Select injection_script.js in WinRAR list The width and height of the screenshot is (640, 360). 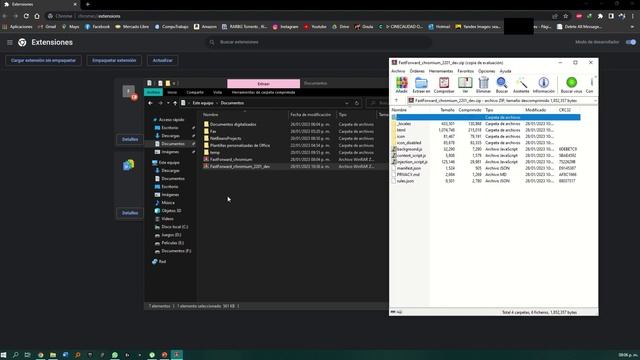(412, 162)
